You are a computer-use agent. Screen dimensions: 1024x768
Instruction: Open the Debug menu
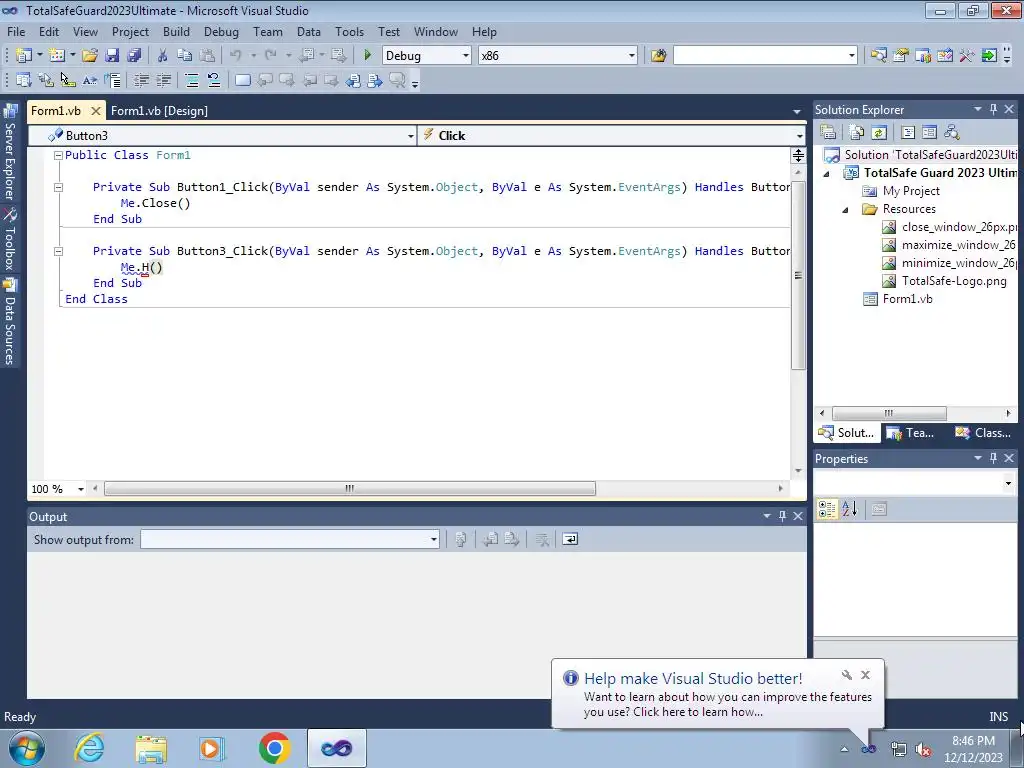tap(221, 32)
